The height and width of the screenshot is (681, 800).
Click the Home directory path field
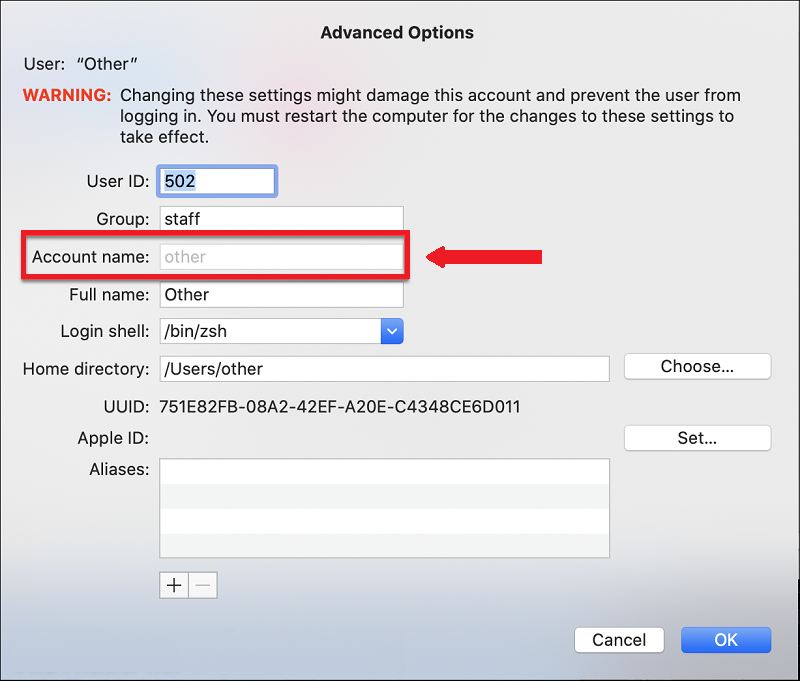point(384,369)
